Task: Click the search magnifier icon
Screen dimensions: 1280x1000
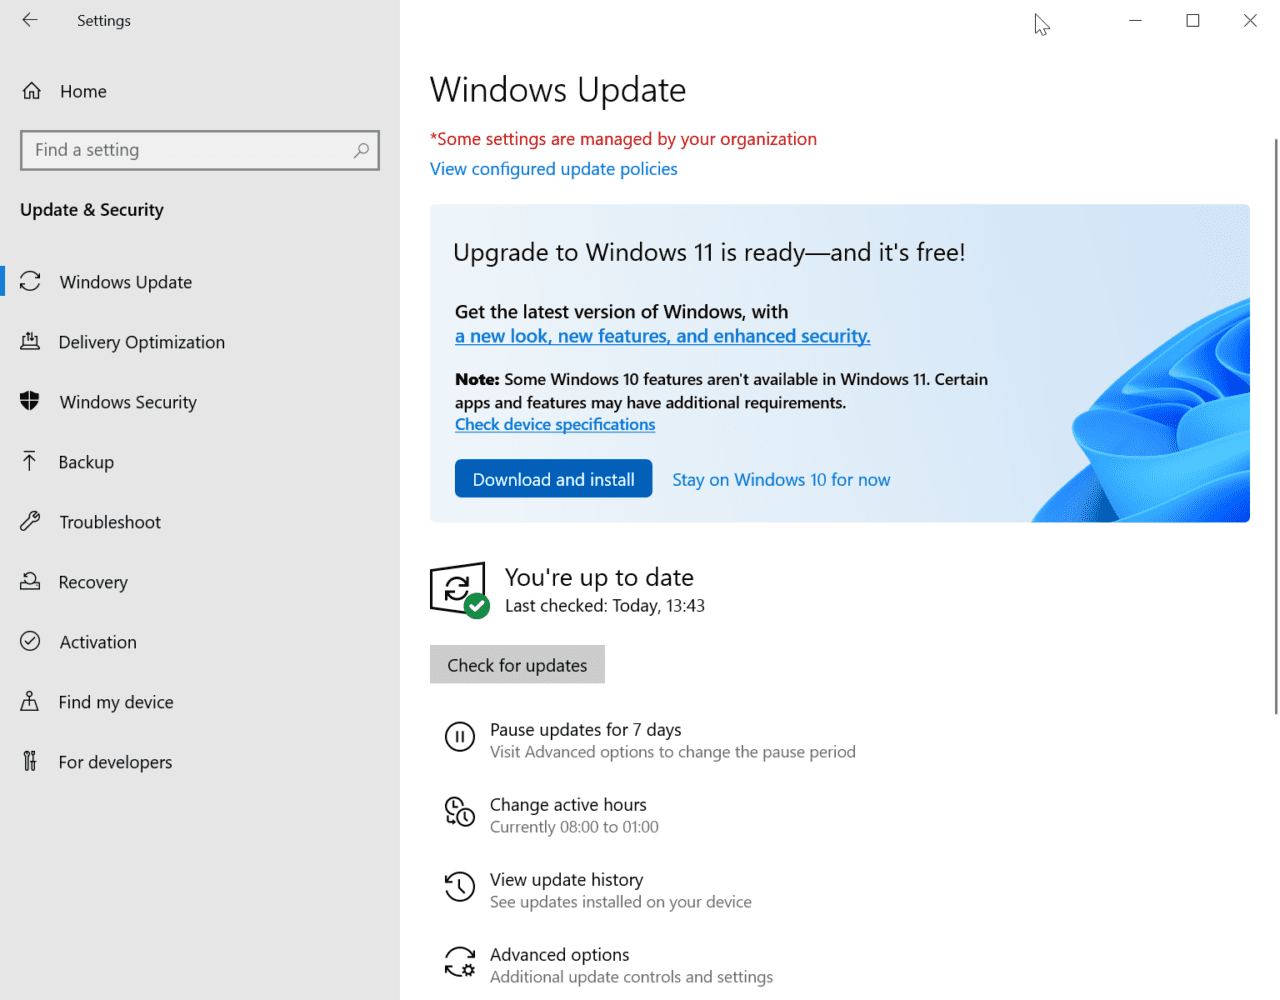Action: pos(361,150)
